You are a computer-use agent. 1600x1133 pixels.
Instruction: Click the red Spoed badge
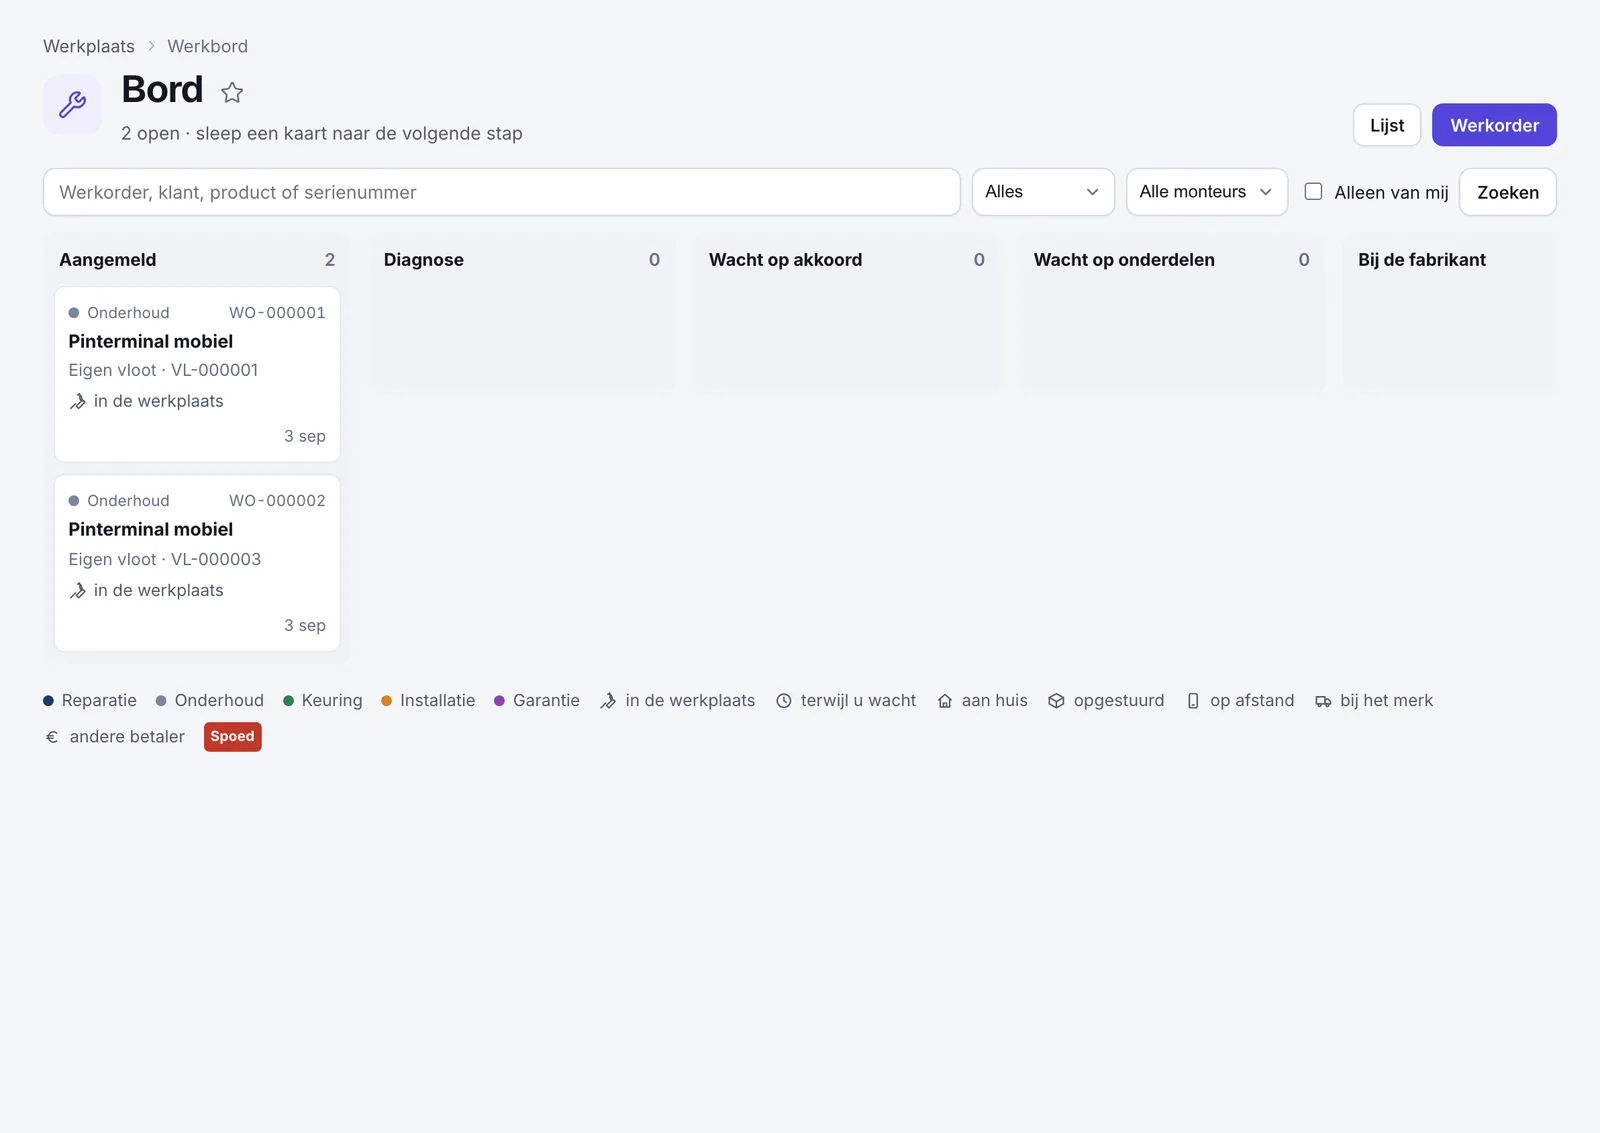tap(232, 737)
